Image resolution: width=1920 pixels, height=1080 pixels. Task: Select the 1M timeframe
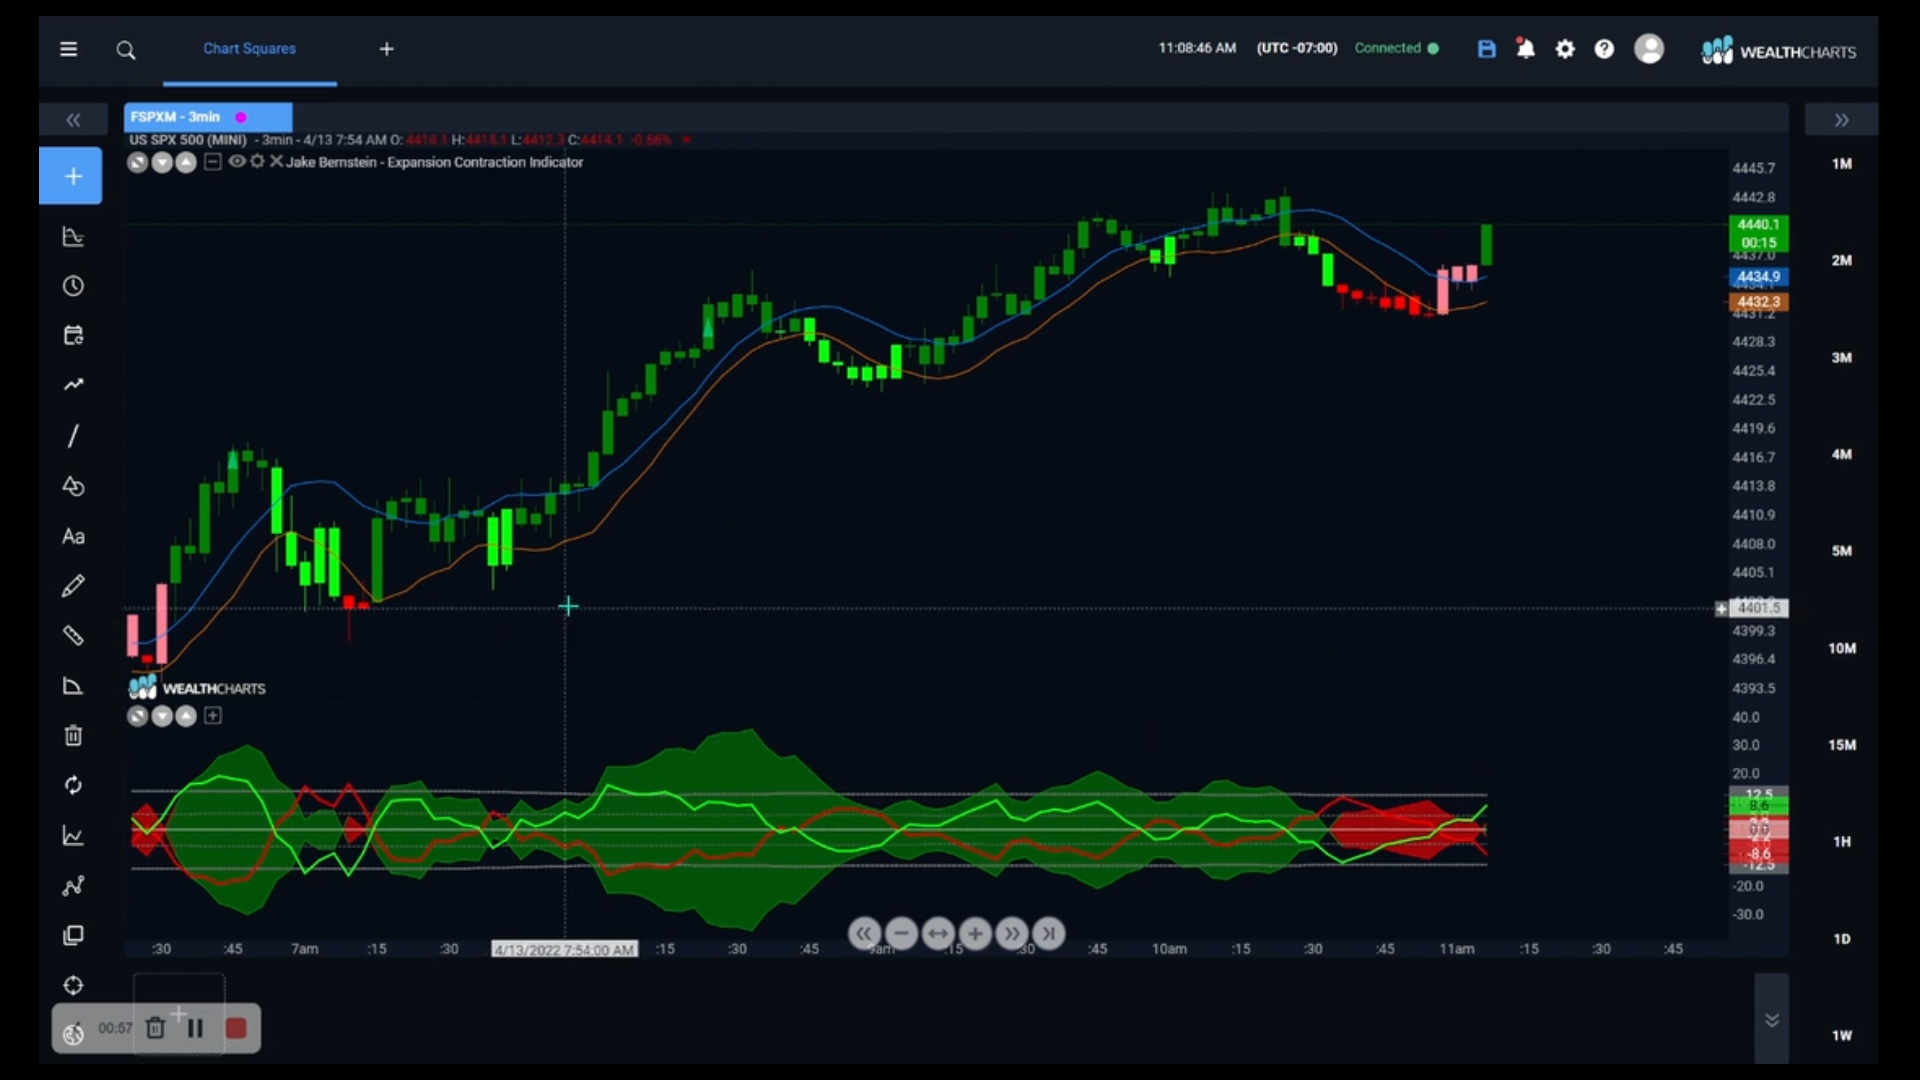[1842, 164]
